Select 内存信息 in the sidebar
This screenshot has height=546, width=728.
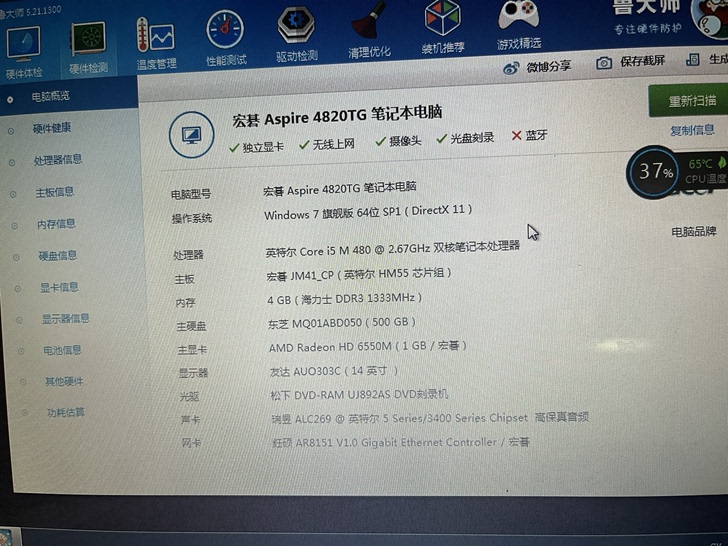[56, 224]
